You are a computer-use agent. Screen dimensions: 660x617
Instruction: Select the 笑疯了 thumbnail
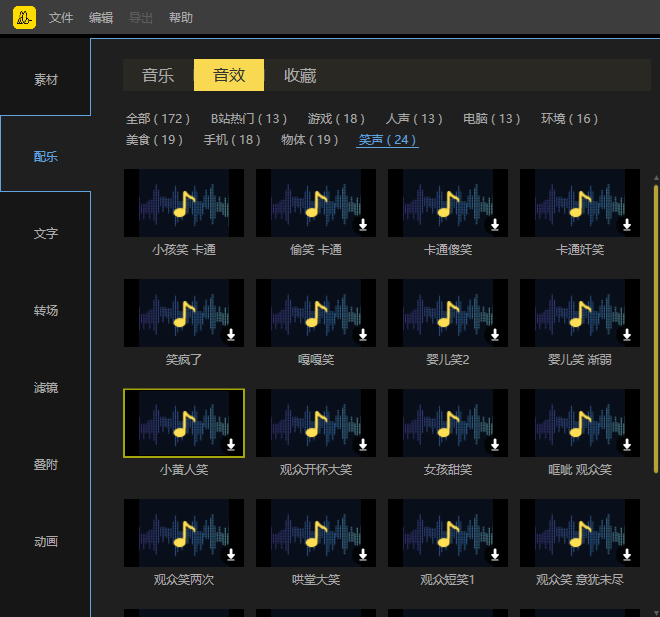[x=184, y=313]
